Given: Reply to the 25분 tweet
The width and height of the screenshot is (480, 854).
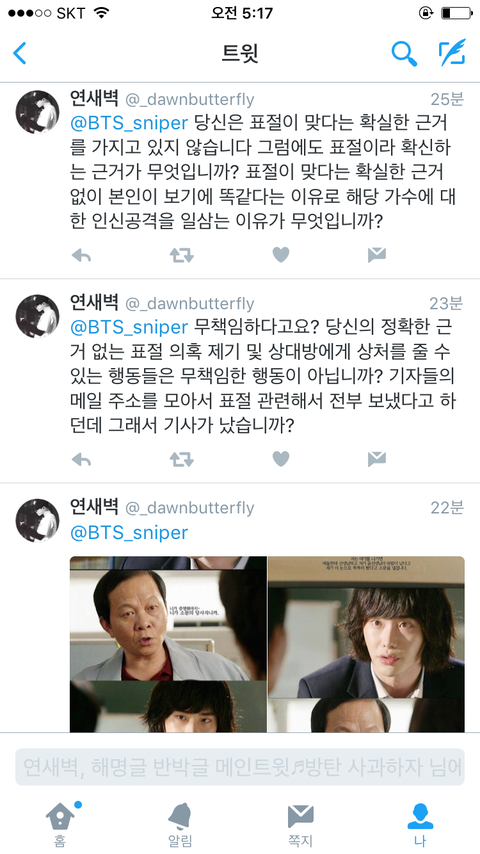Looking at the screenshot, I should 81,255.
